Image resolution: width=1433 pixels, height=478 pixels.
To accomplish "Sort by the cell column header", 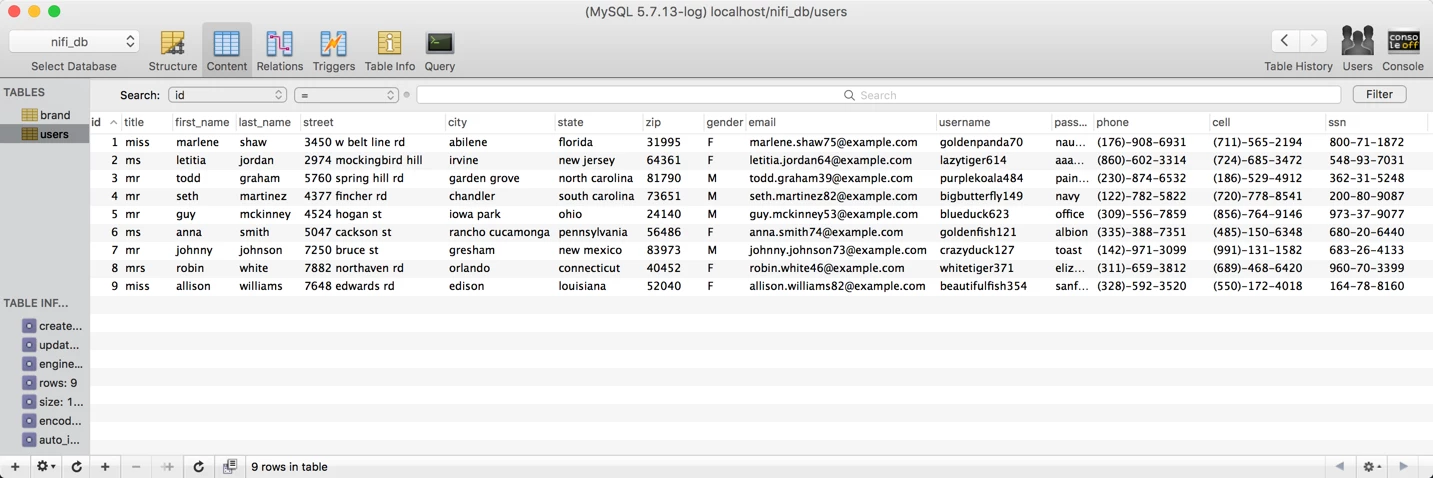I will (1267, 122).
